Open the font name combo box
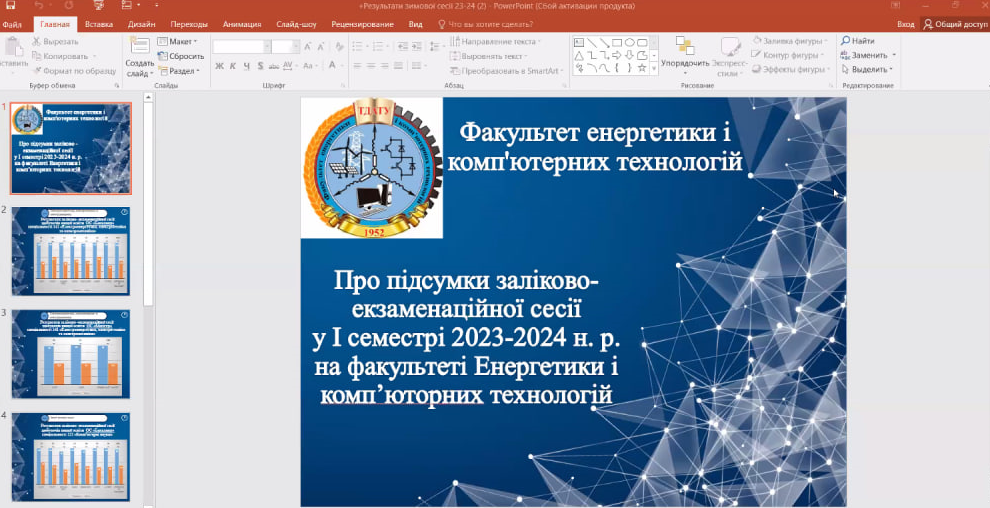The image size is (990, 508). pyautogui.click(x=242, y=47)
